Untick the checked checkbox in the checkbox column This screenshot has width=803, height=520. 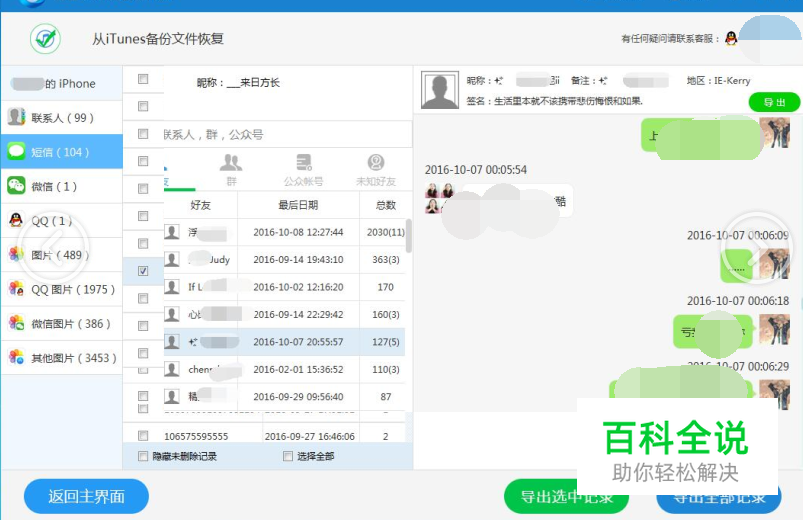click(143, 271)
